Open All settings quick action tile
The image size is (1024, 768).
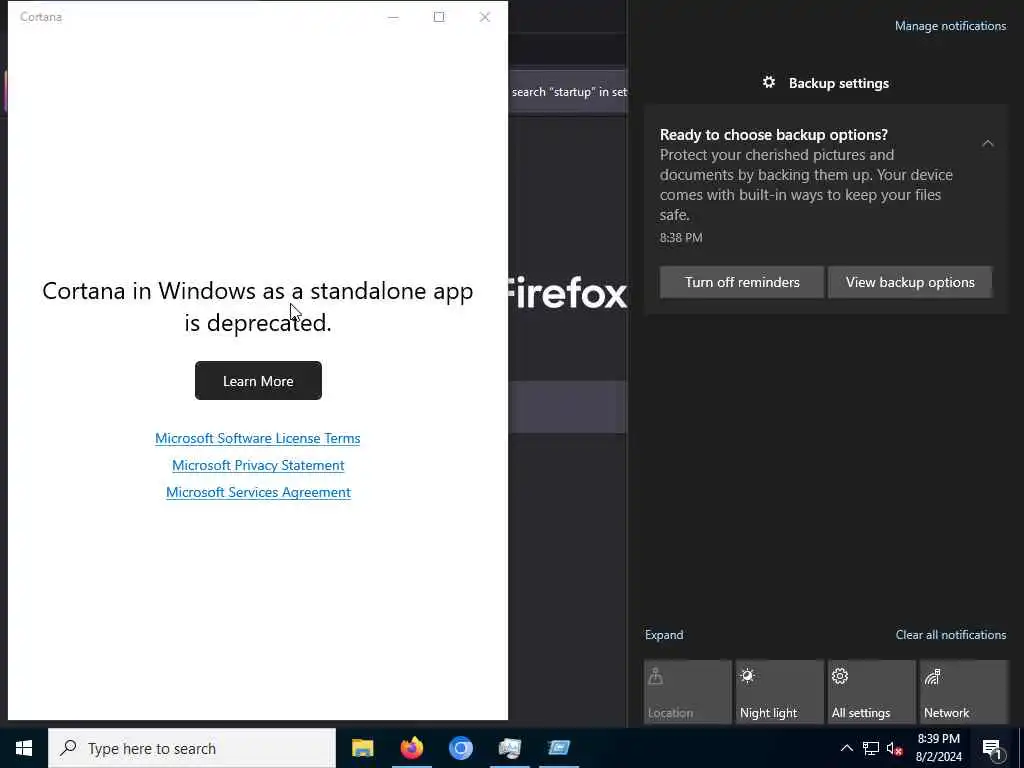point(872,692)
